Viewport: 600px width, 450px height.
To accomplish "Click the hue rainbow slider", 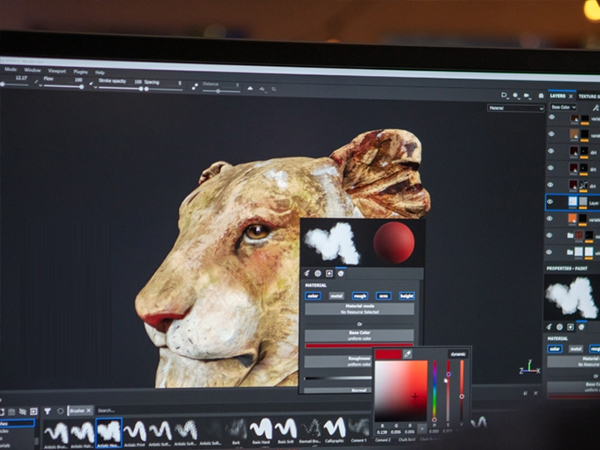I will (434, 390).
